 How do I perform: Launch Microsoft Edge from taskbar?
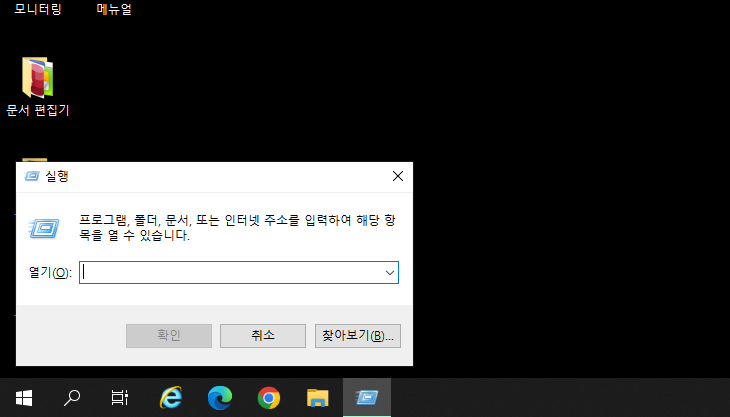point(220,398)
